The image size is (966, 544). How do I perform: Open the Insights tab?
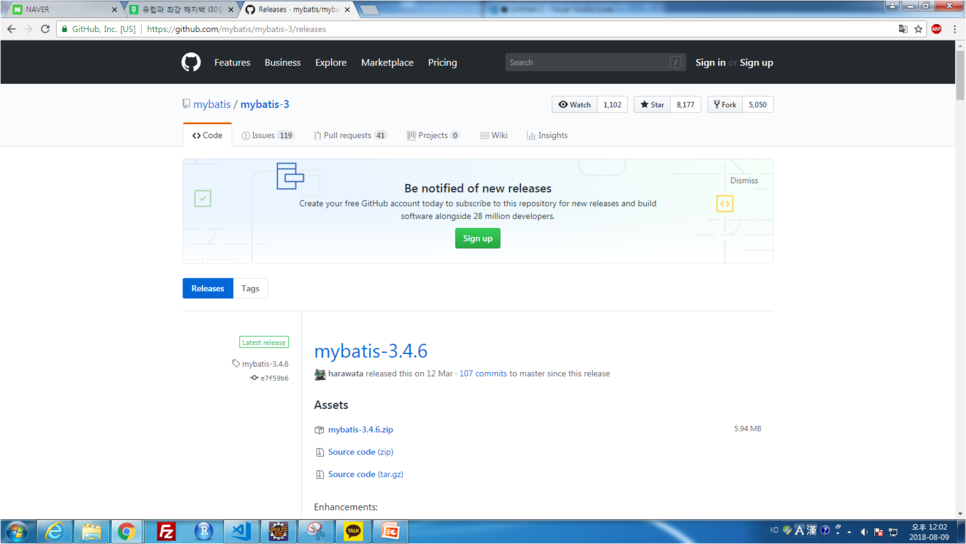pyautogui.click(x=547, y=135)
